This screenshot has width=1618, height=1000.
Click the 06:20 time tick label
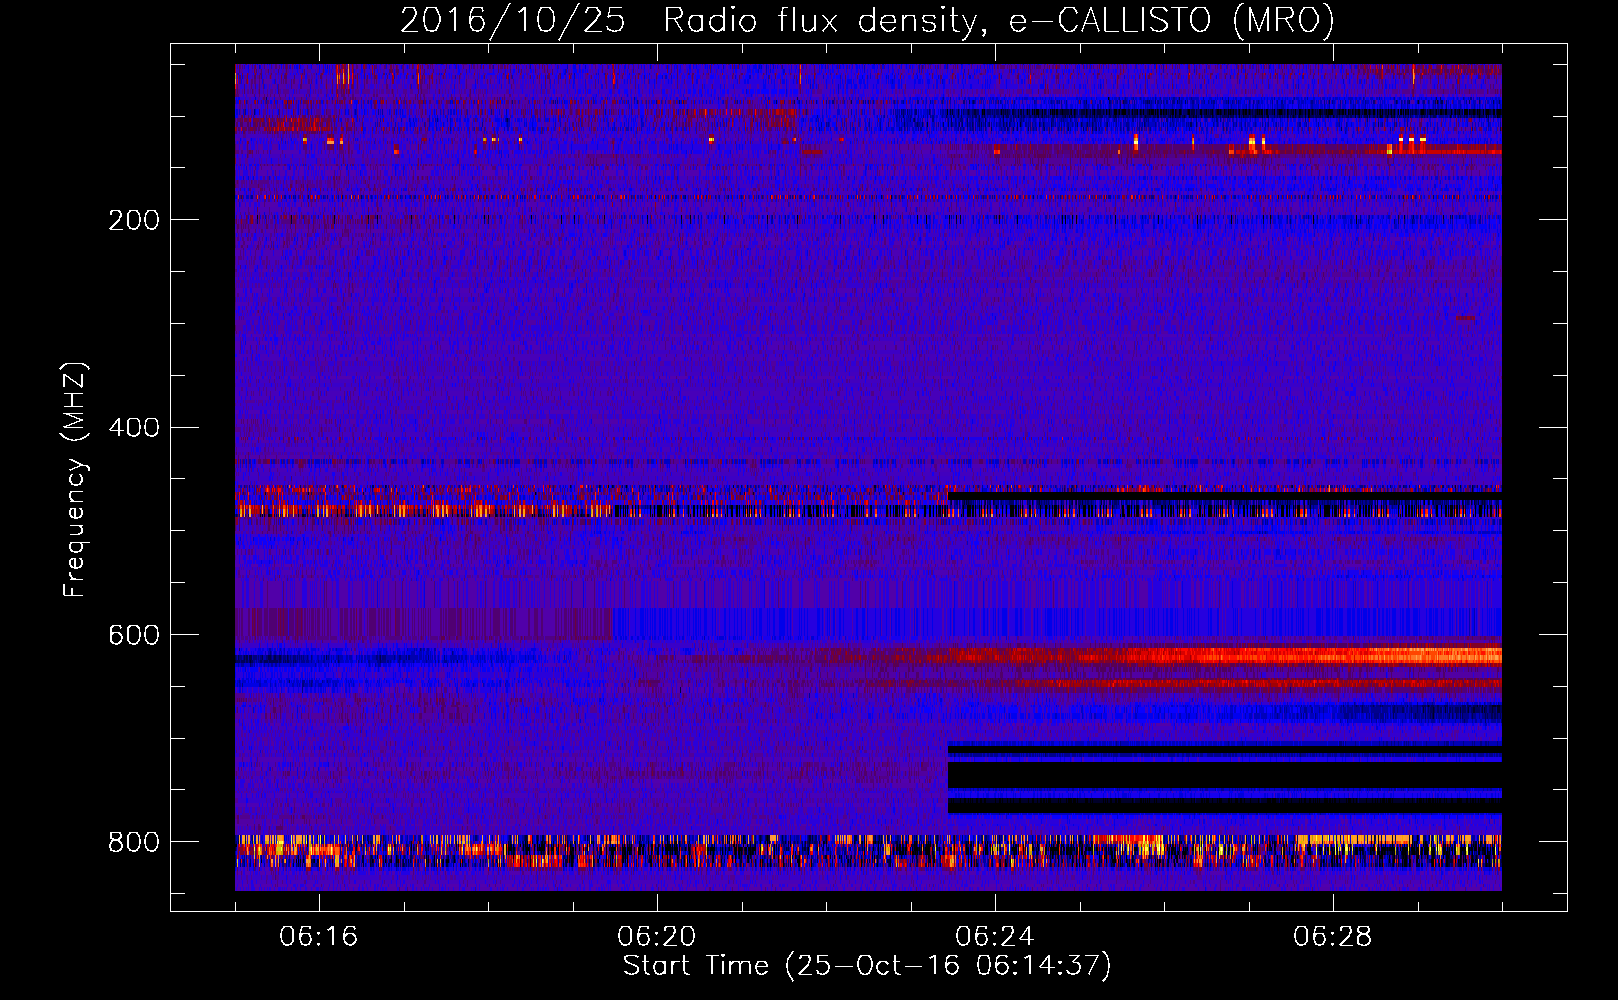point(656,937)
